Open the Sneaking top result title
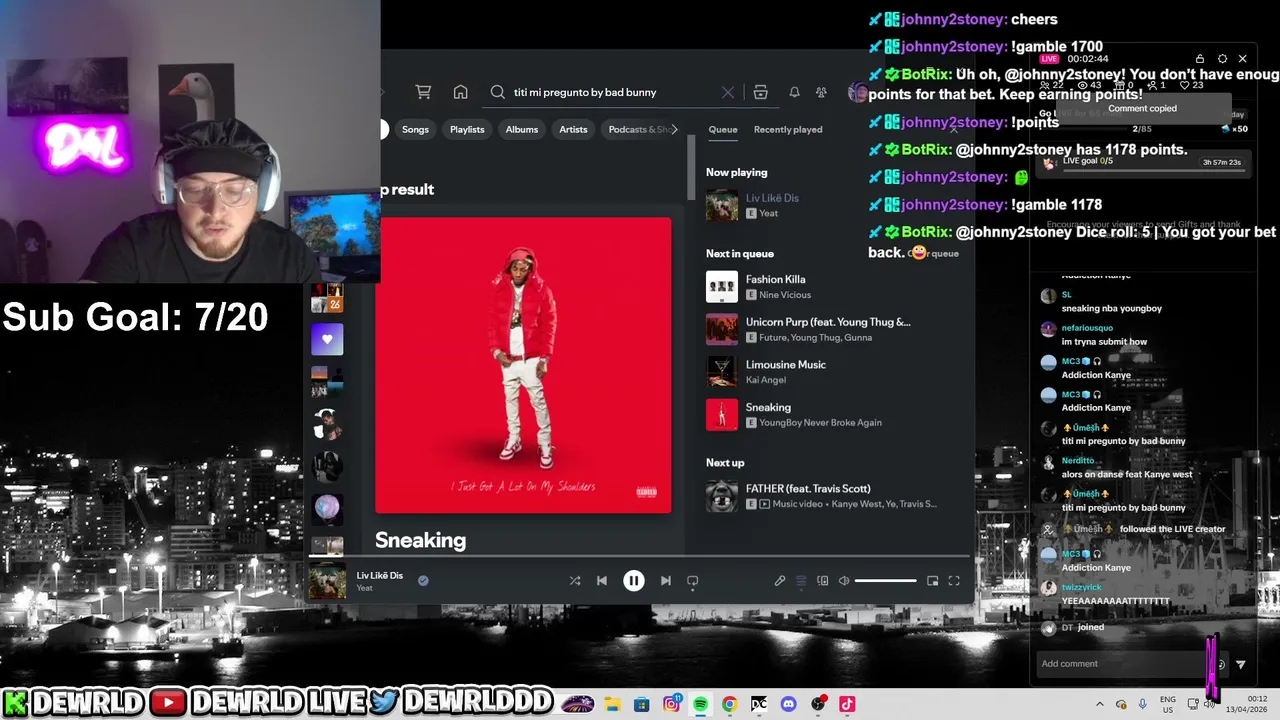The image size is (1280, 720). (x=420, y=540)
